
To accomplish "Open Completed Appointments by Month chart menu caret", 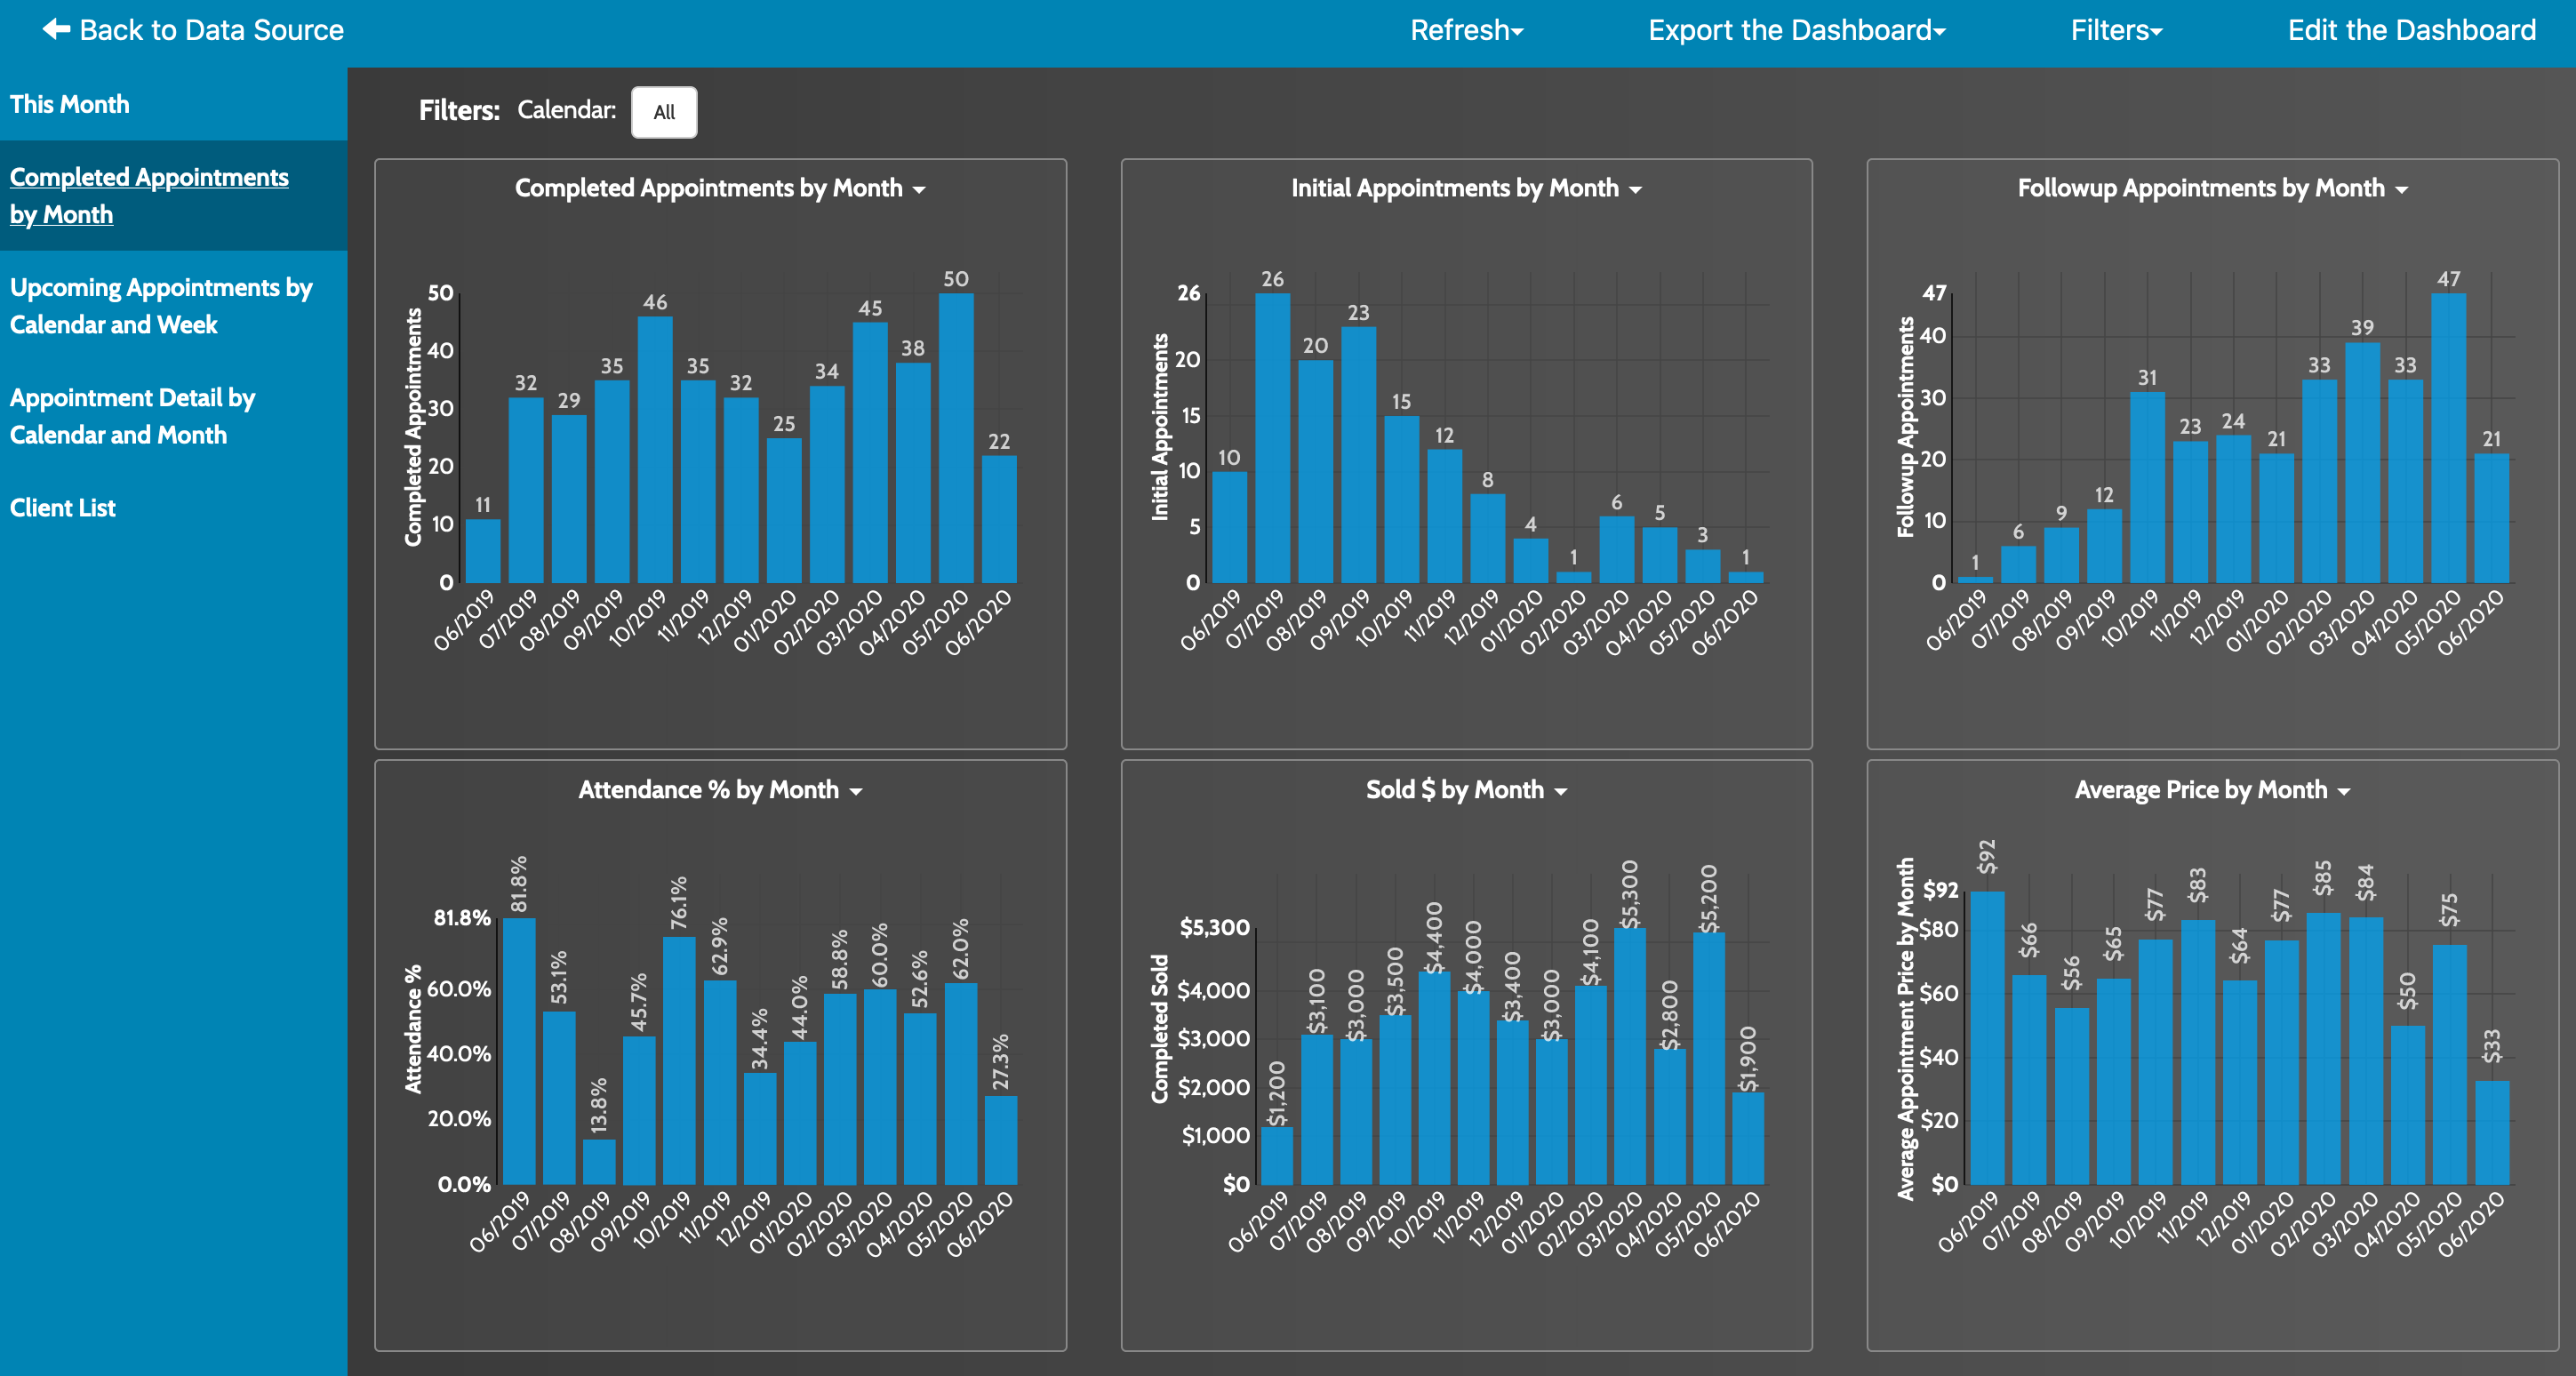I will click(919, 190).
